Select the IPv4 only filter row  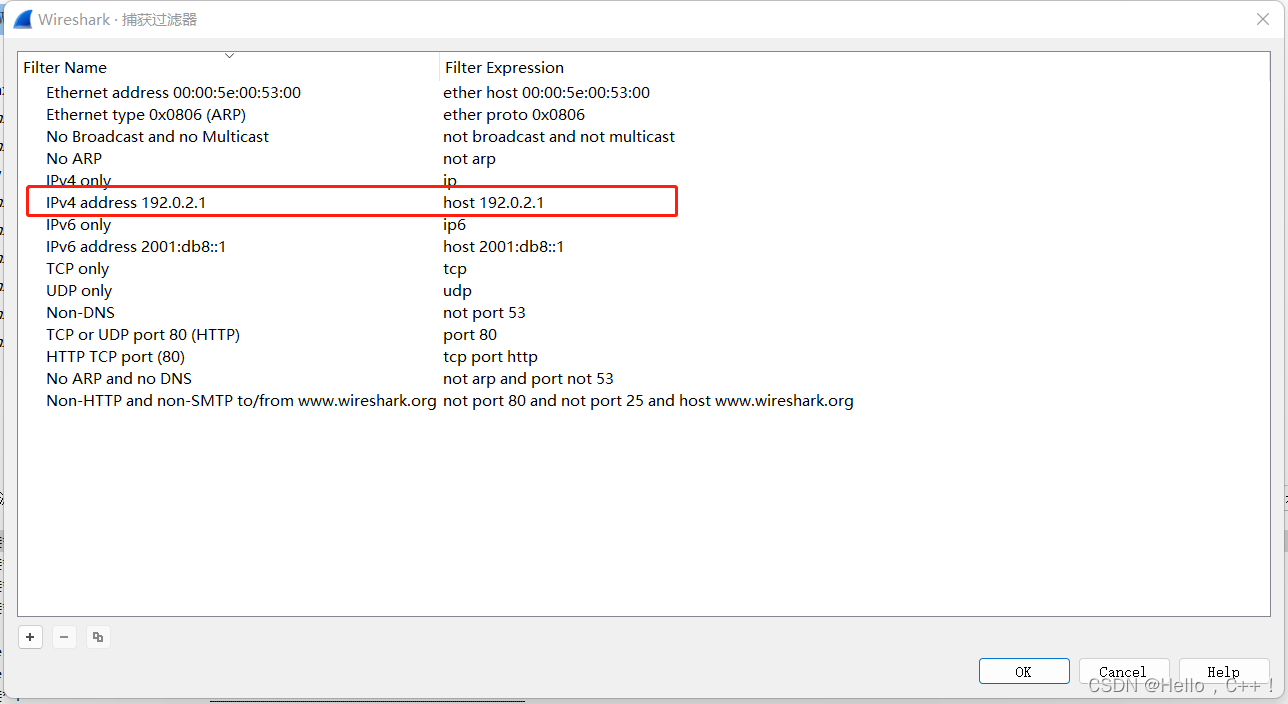click(79, 180)
